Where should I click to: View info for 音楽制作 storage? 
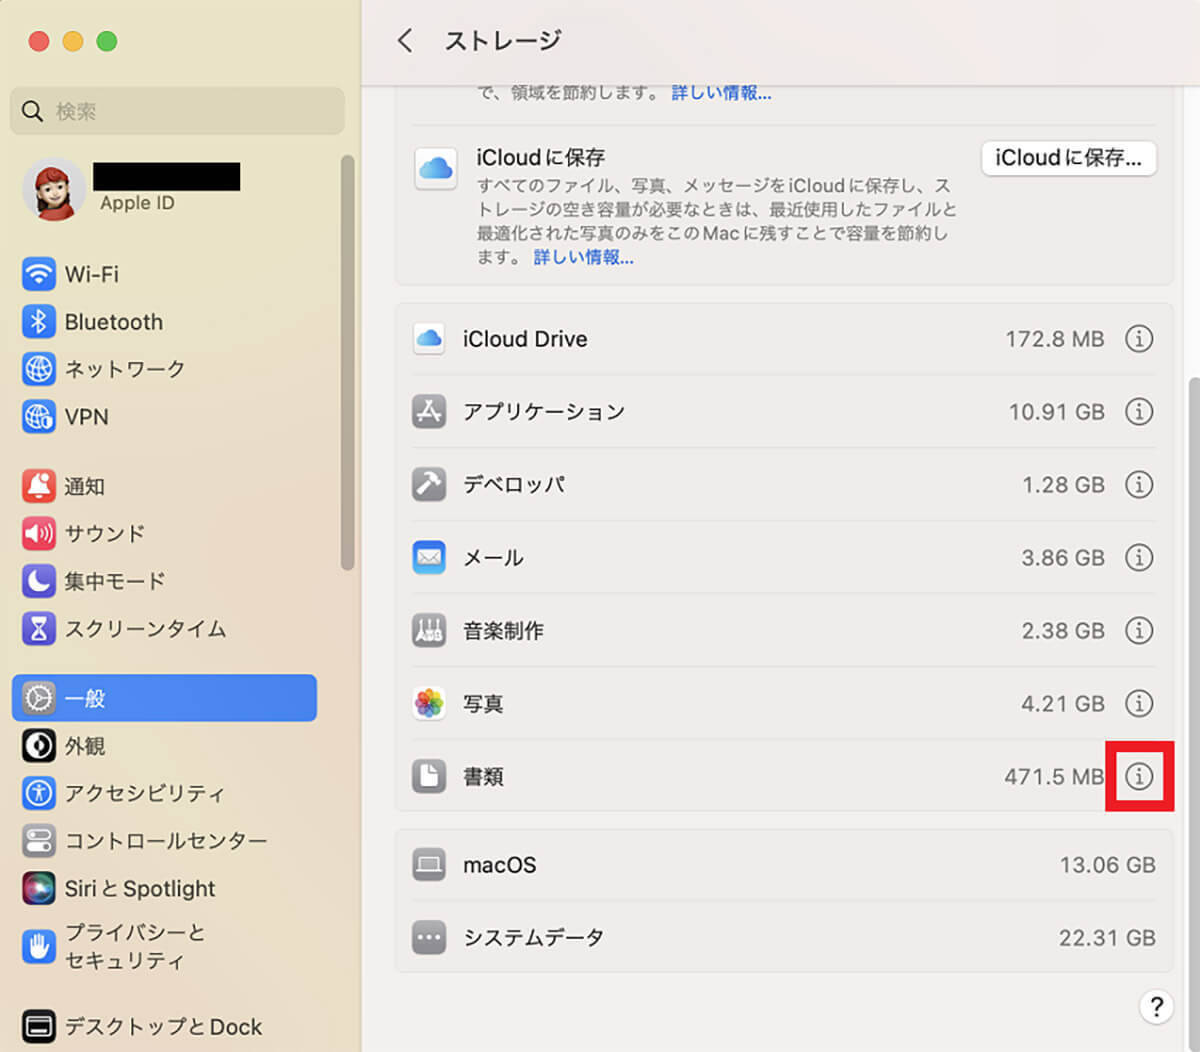pyautogui.click(x=1139, y=631)
